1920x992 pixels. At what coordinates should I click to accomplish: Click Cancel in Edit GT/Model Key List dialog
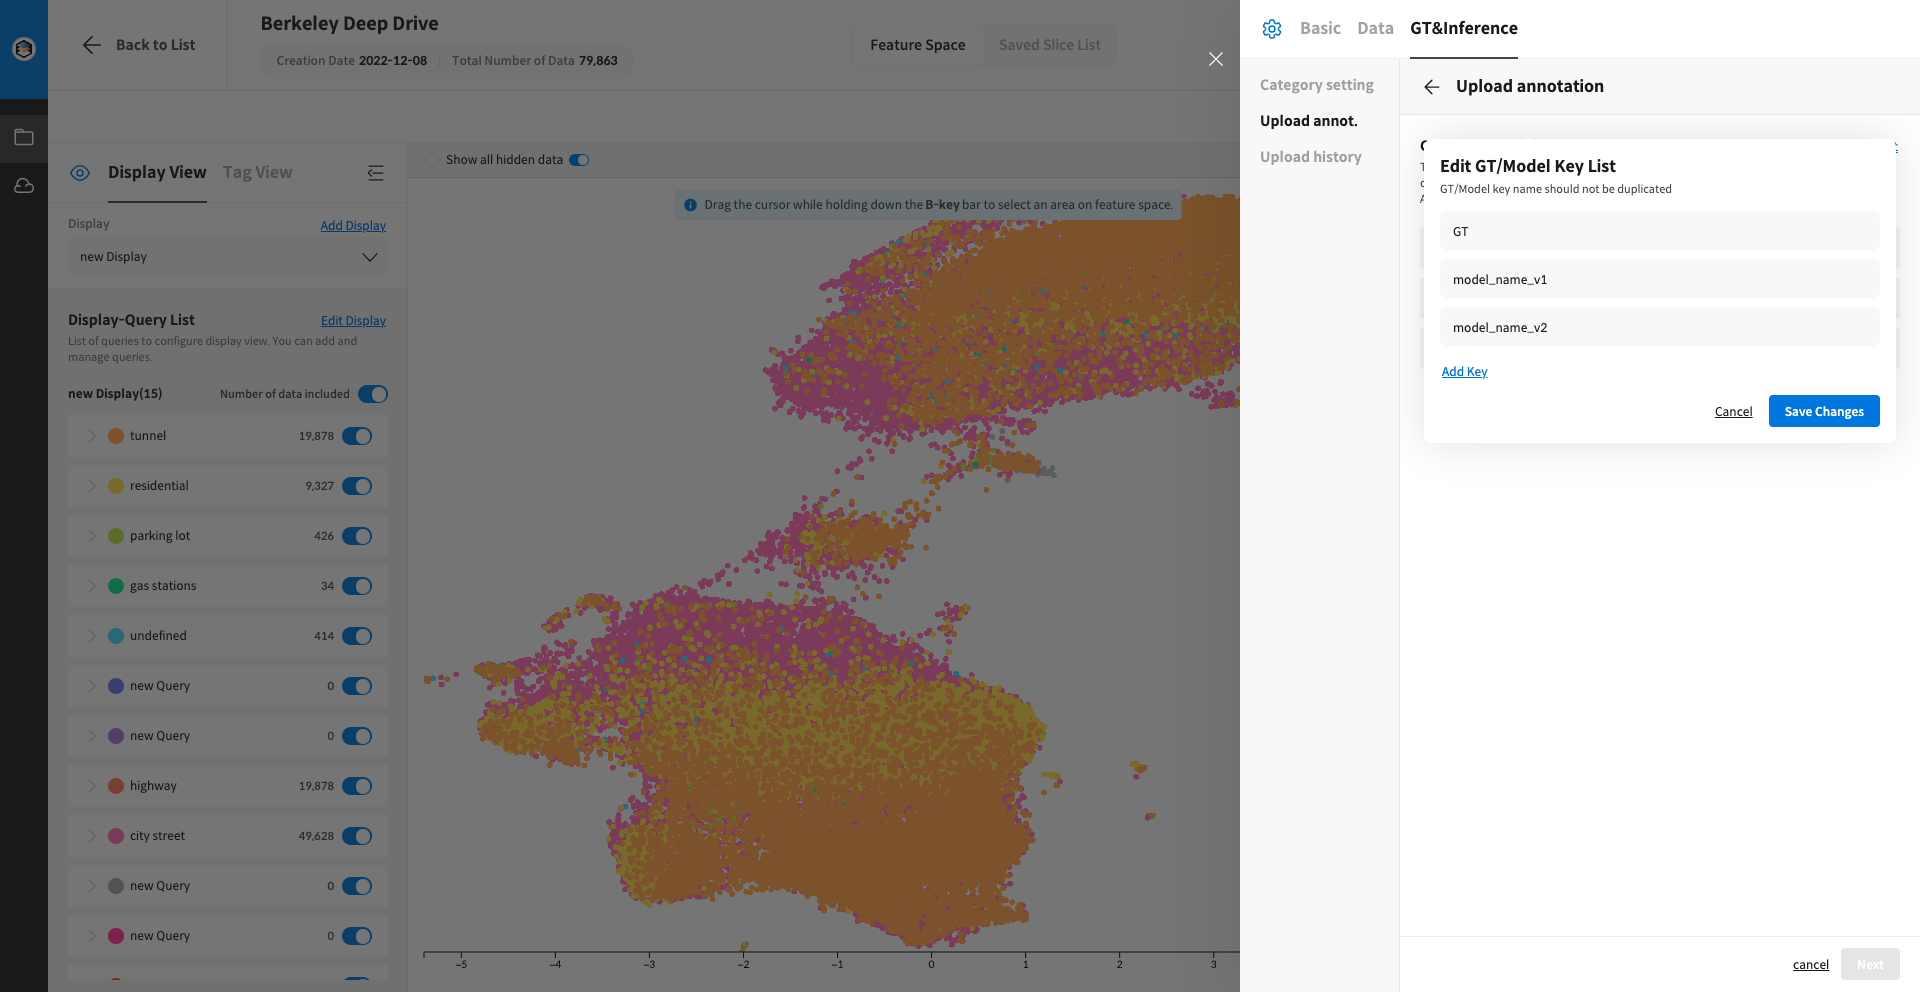pyautogui.click(x=1733, y=412)
